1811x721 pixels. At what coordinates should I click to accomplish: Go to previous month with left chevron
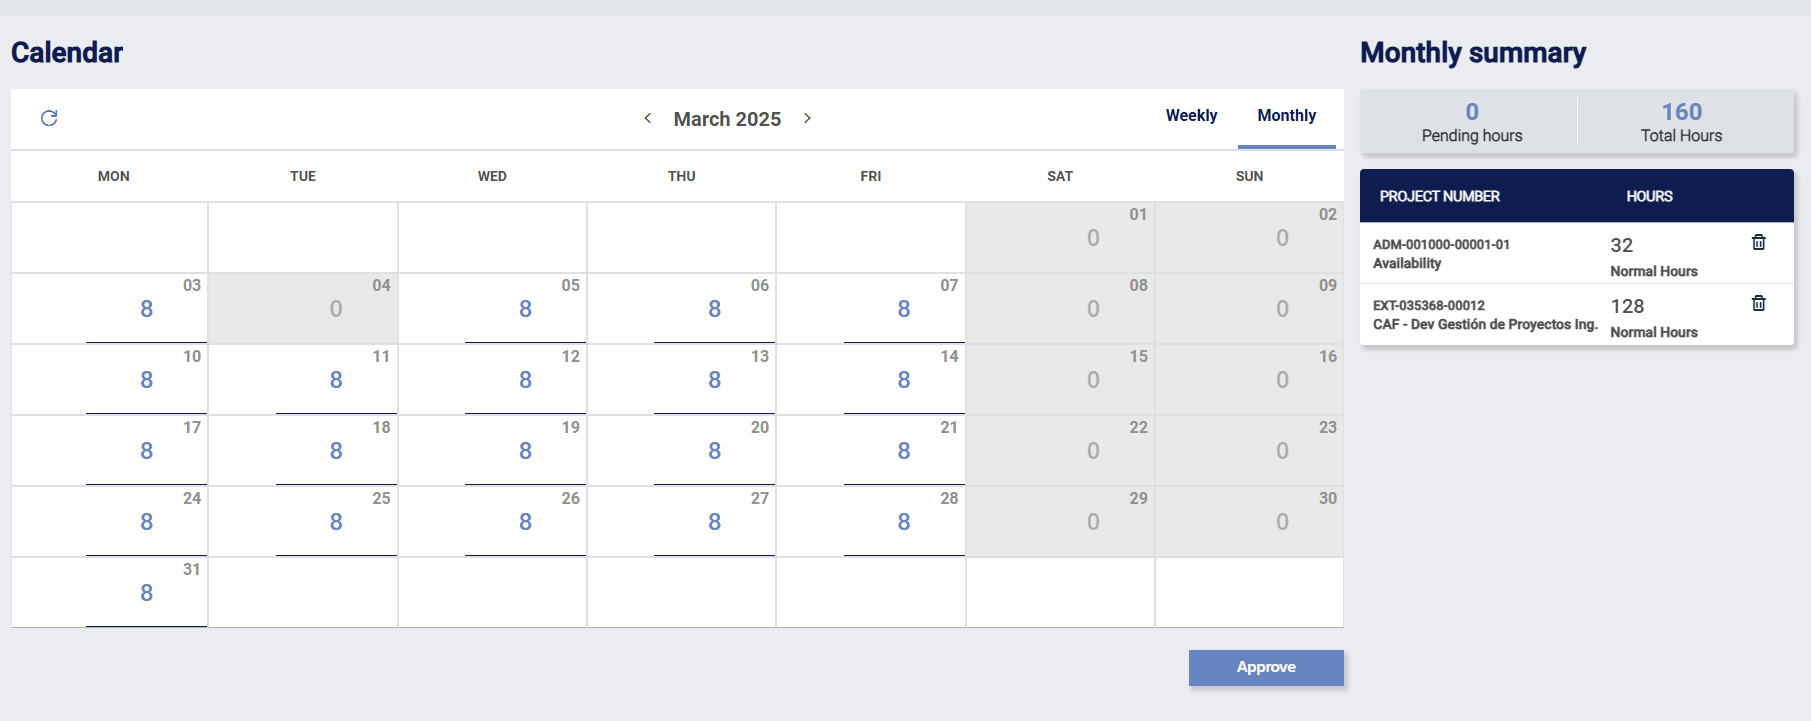click(648, 118)
